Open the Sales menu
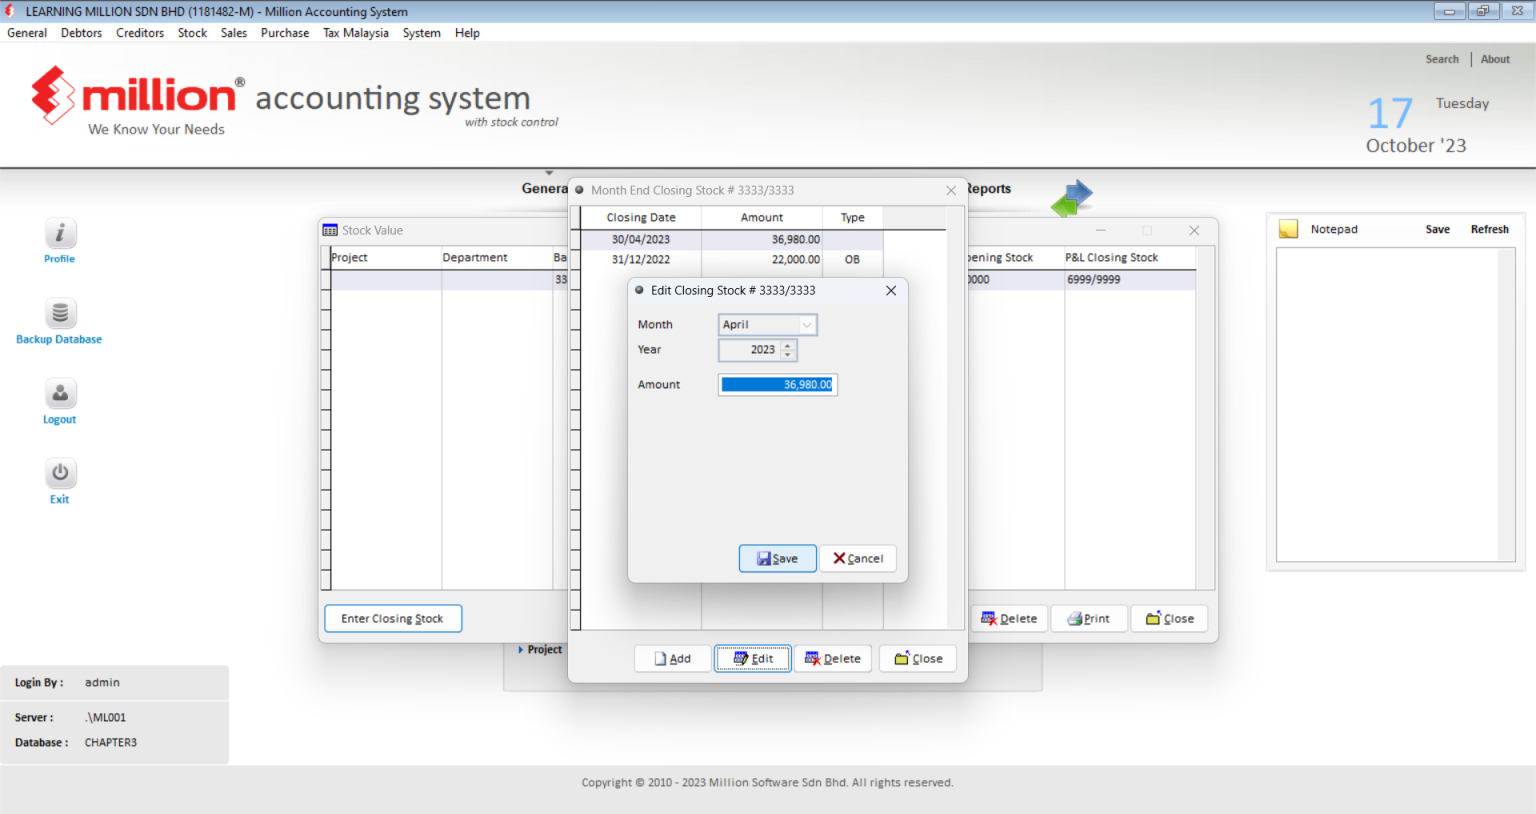1536x814 pixels. pos(234,33)
